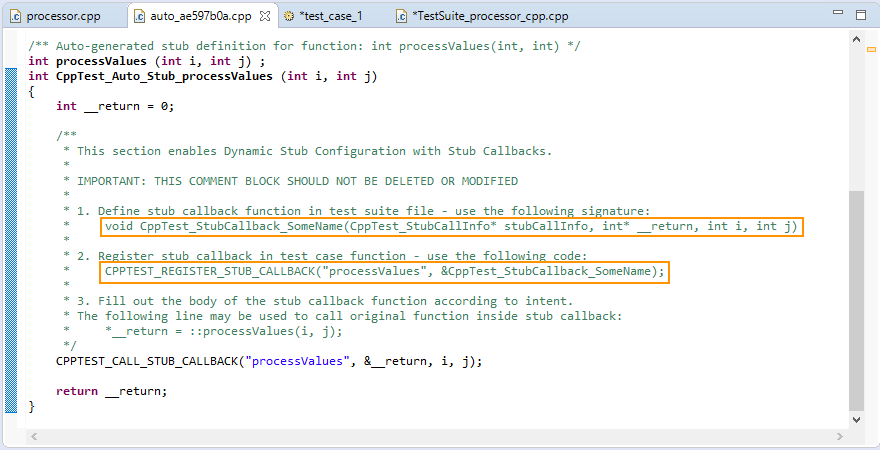
Task: Click the '3. Fill out the body' comment line
Action: [325, 301]
